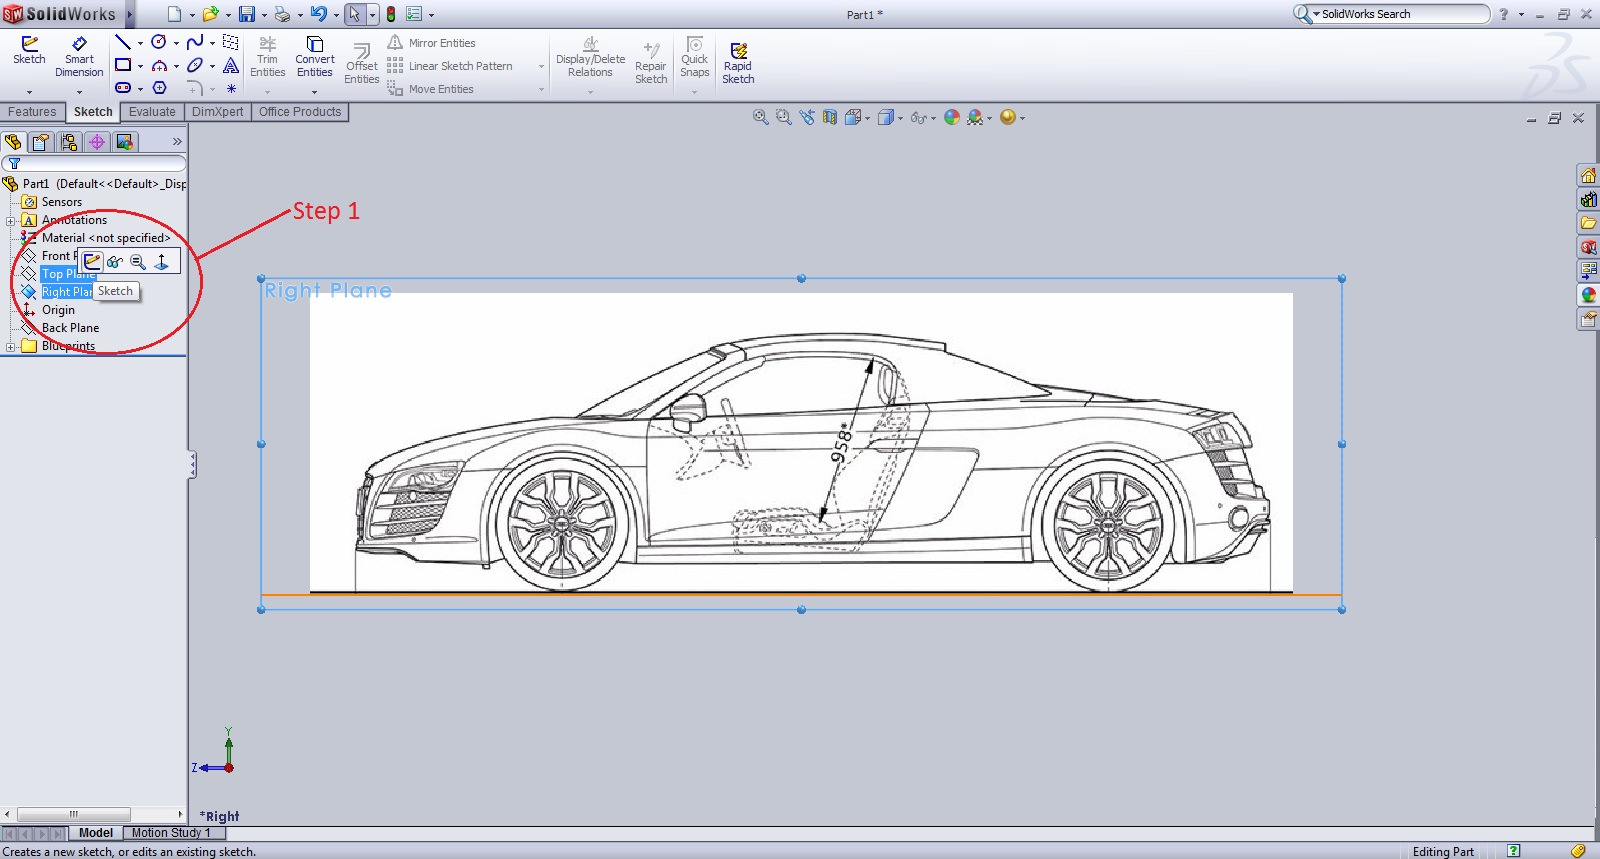Click Zoom to Area icon
Screen dimensions: 1600x859
point(783,117)
